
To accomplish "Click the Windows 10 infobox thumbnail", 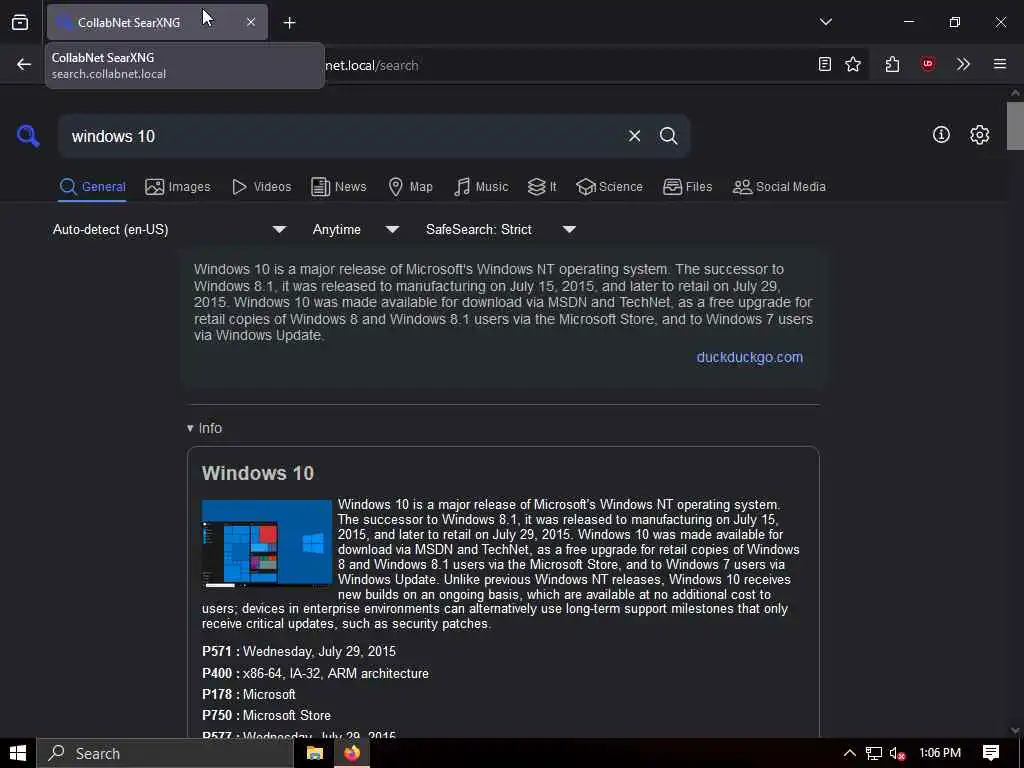I will (266, 543).
